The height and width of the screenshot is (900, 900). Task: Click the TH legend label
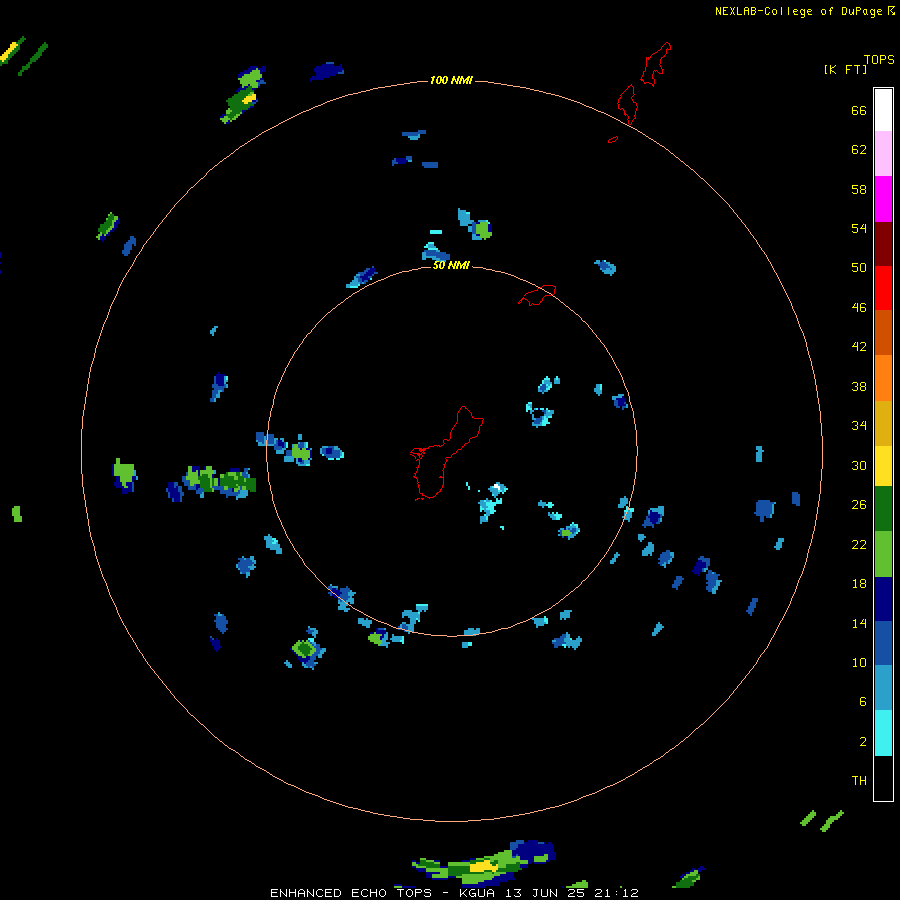(x=859, y=780)
